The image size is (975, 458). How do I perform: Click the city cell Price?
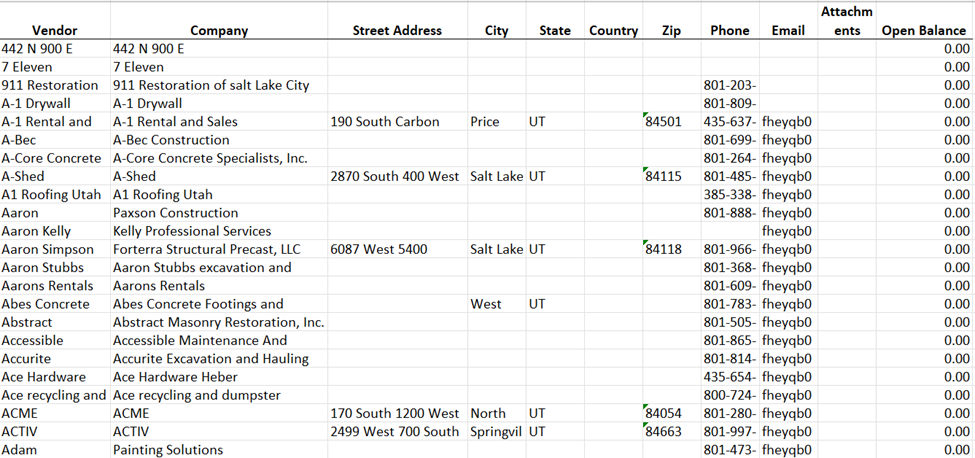point(496,122)
